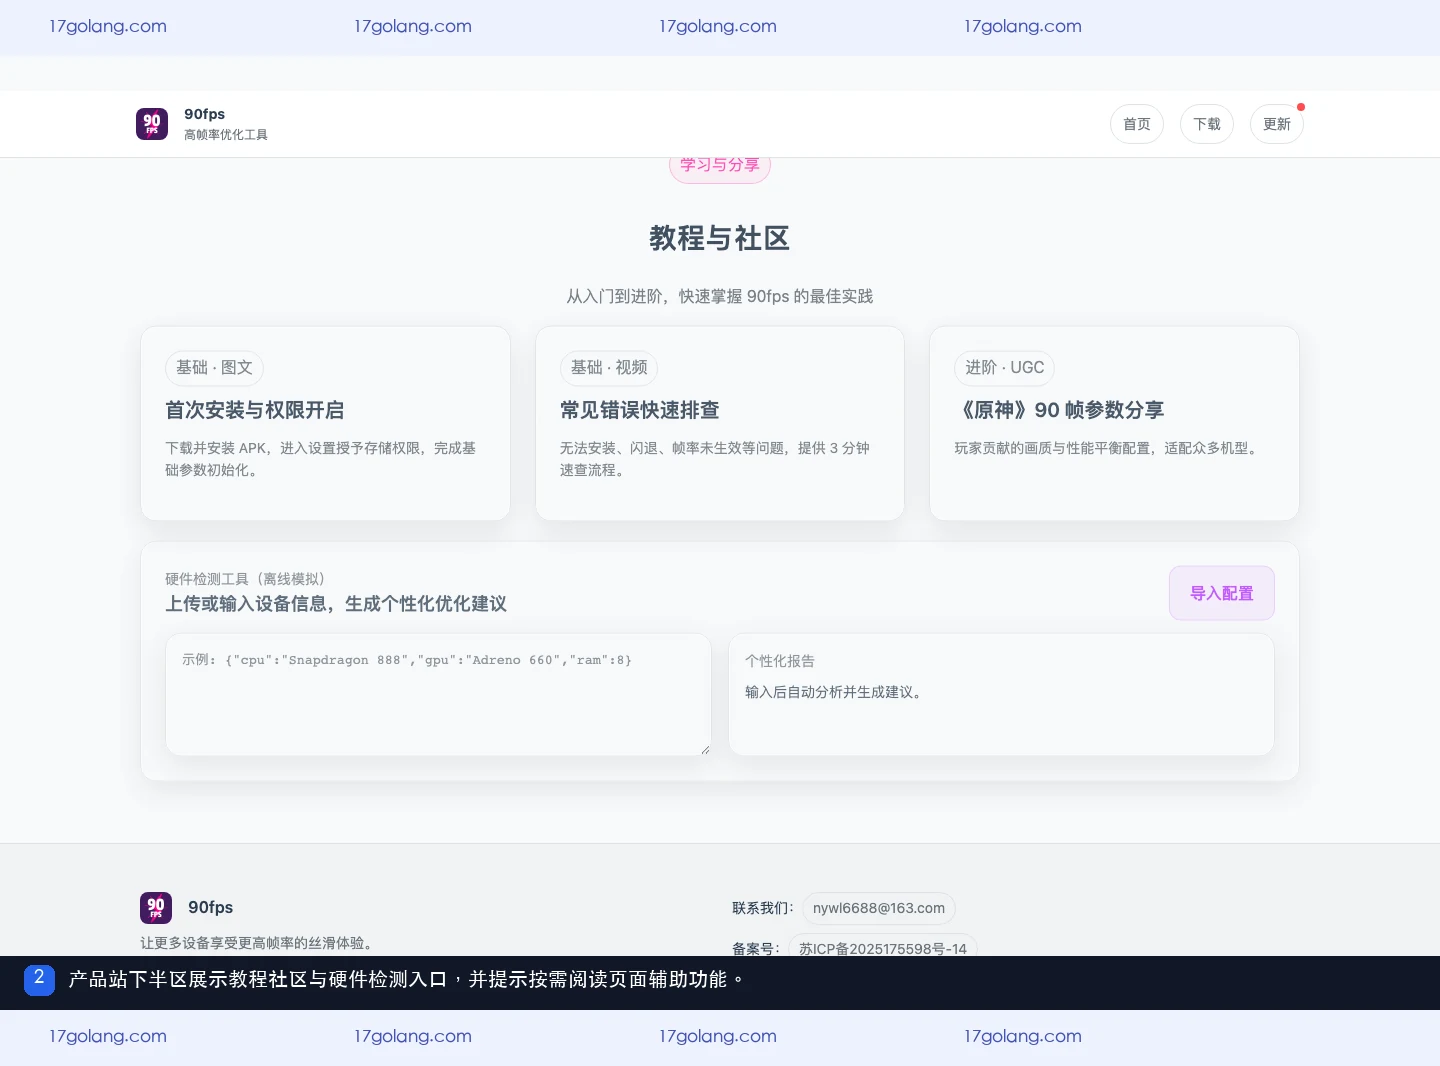The image size is (1440, 1066).
Task: Click the 90fps logo icon in footer
Action: (156, 908)
